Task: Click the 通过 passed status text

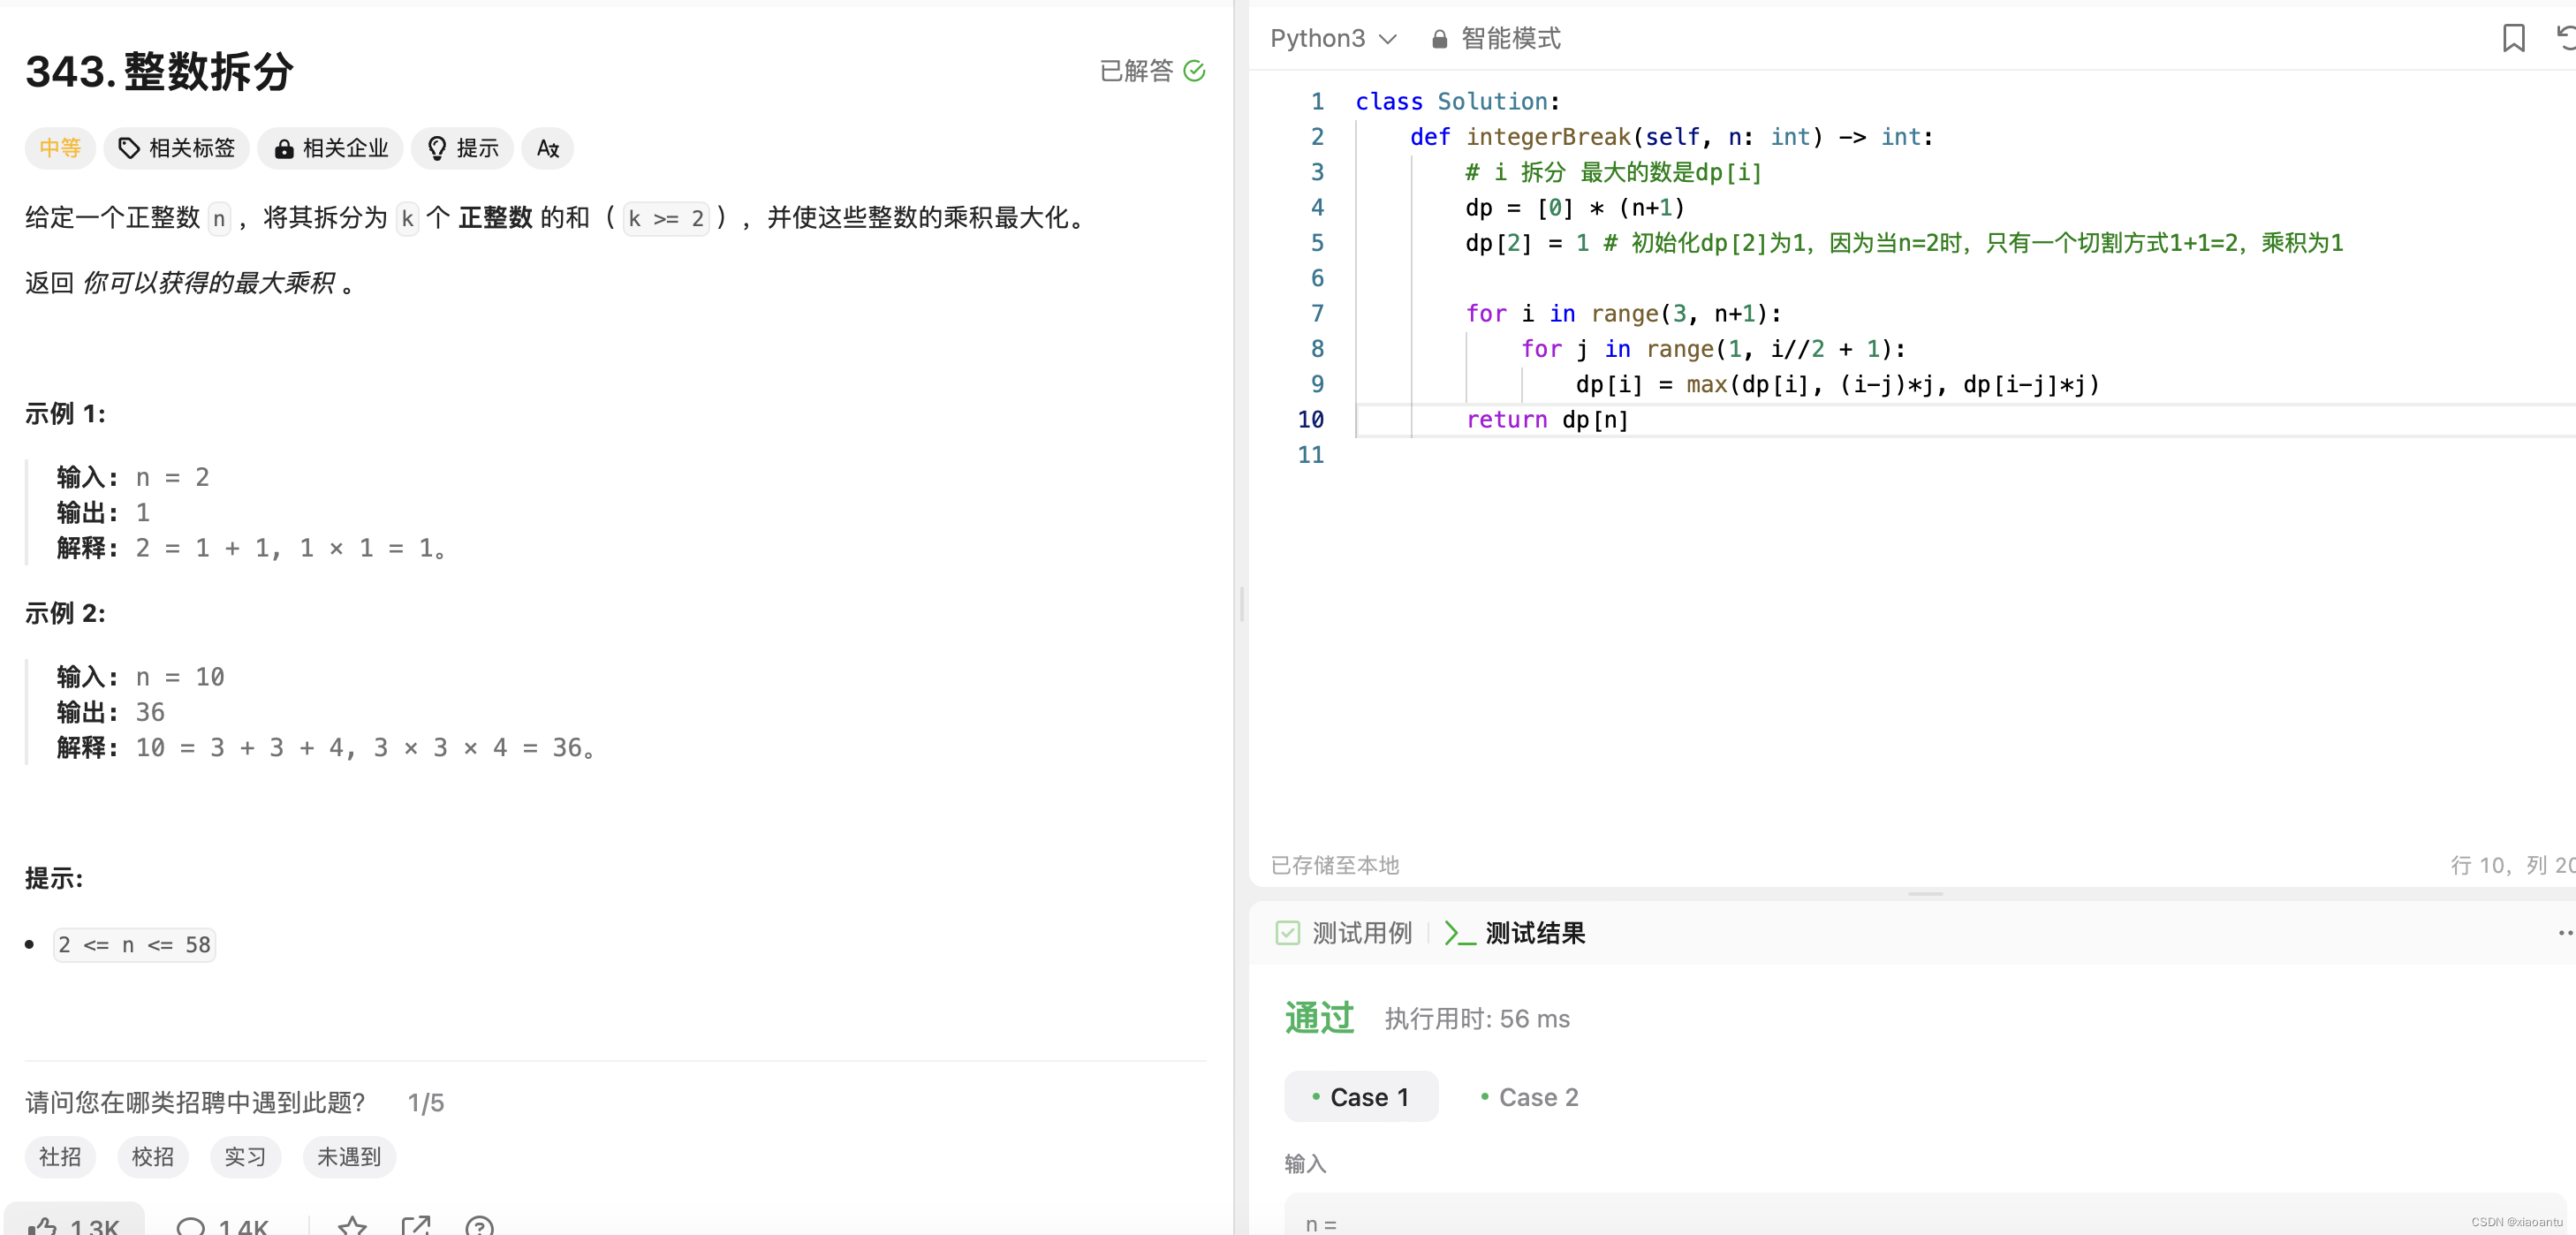Action: pos(1319,1018)
